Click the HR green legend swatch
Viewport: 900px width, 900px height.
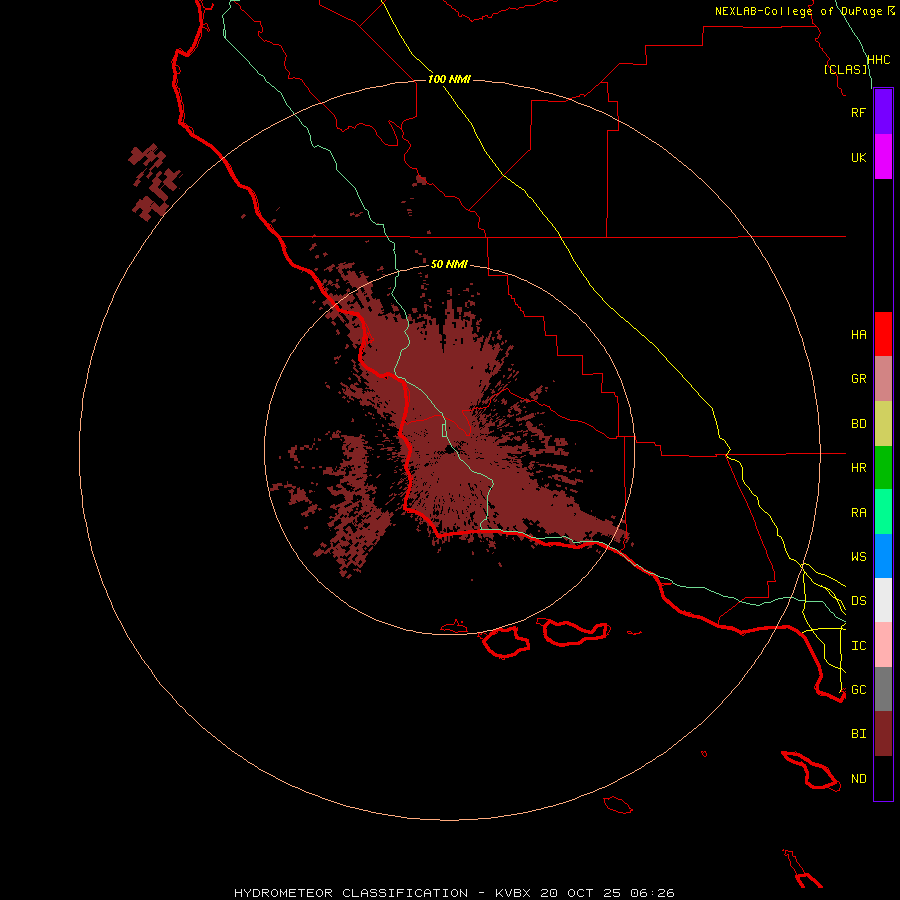pyautogui.click(x=883, y=468)
